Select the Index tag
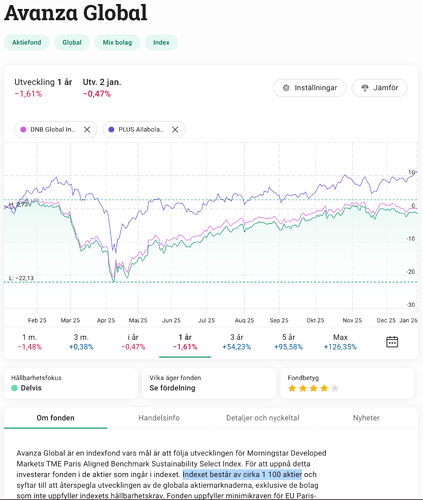The width and height of the screenshot is (423, 500). click(161, 43)
